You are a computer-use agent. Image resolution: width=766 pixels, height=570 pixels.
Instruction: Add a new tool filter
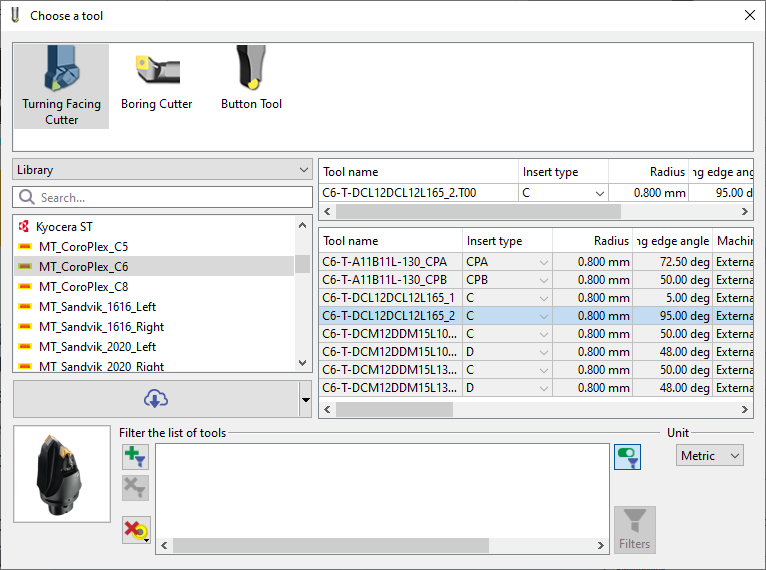point(135,457)
